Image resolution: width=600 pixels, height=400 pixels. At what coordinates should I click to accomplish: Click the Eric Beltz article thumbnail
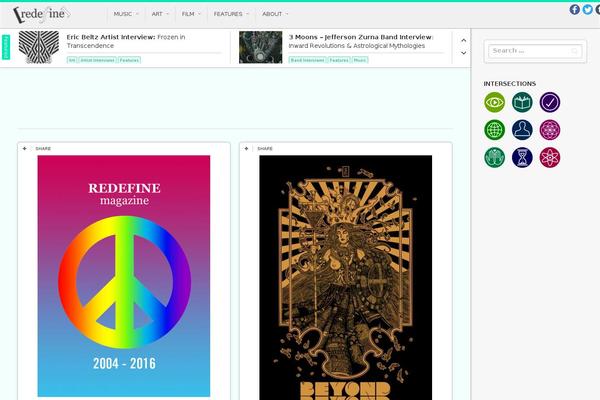click(39, 47)
